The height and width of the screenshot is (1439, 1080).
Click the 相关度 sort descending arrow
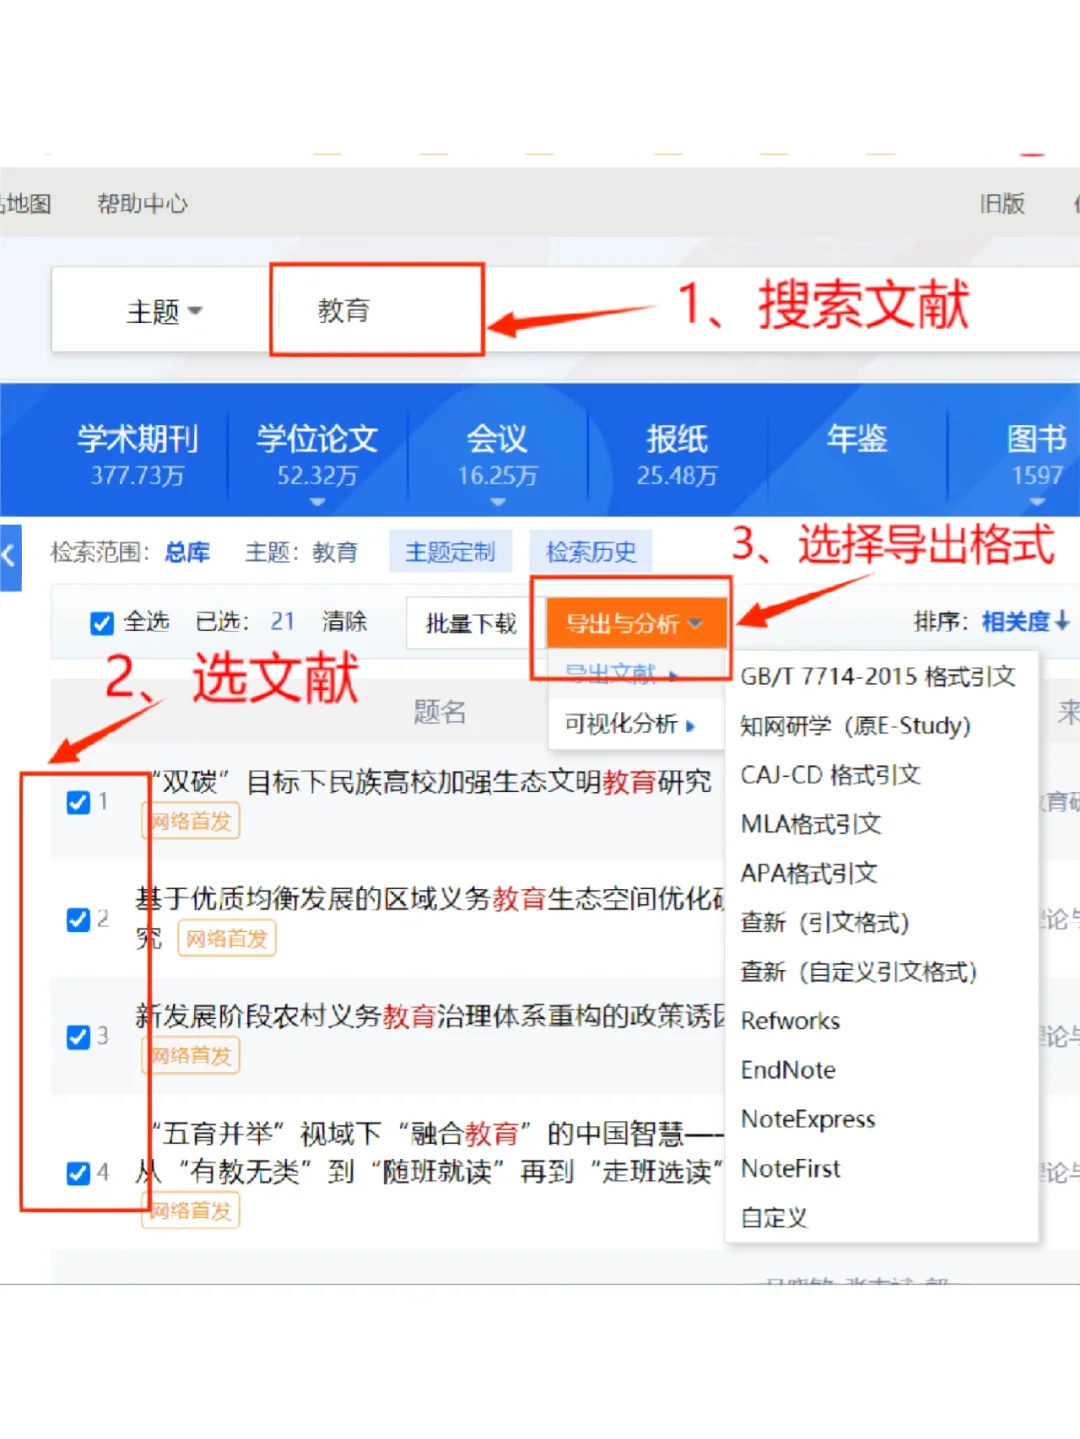[x=1062, y=621]
